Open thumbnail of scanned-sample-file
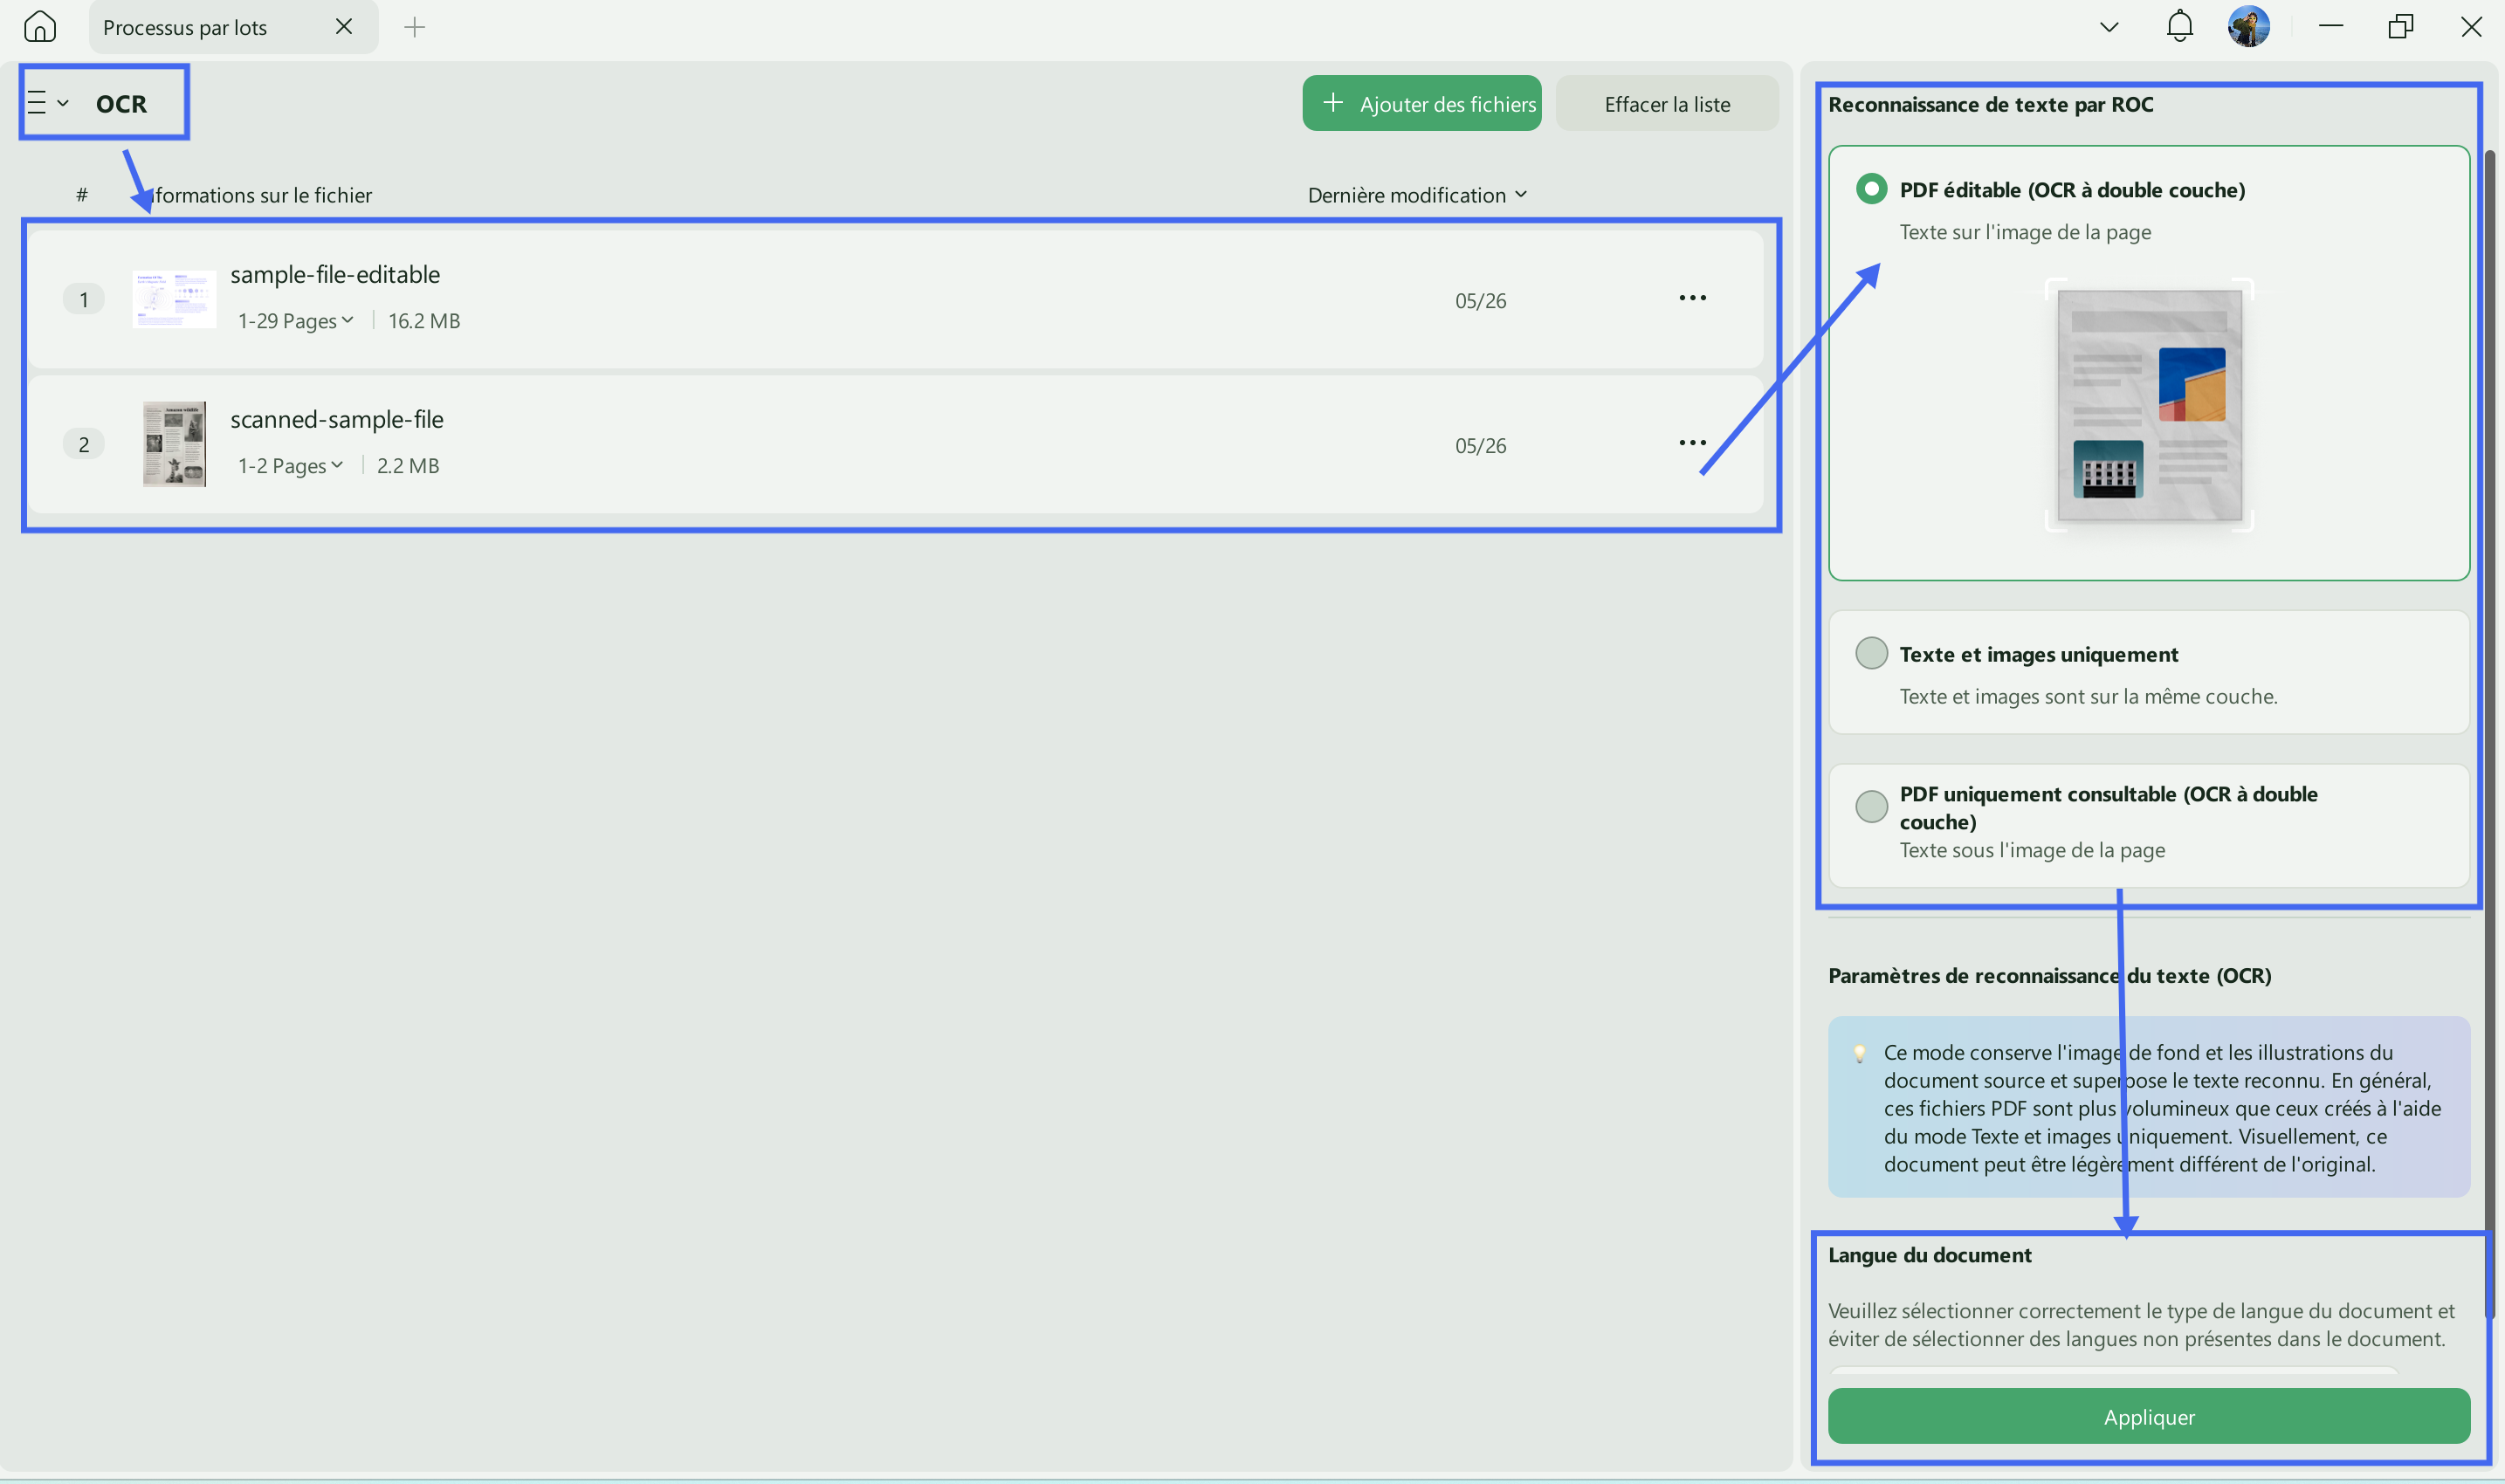Screen dimensions: 2505x1484 tap(174, 444)
